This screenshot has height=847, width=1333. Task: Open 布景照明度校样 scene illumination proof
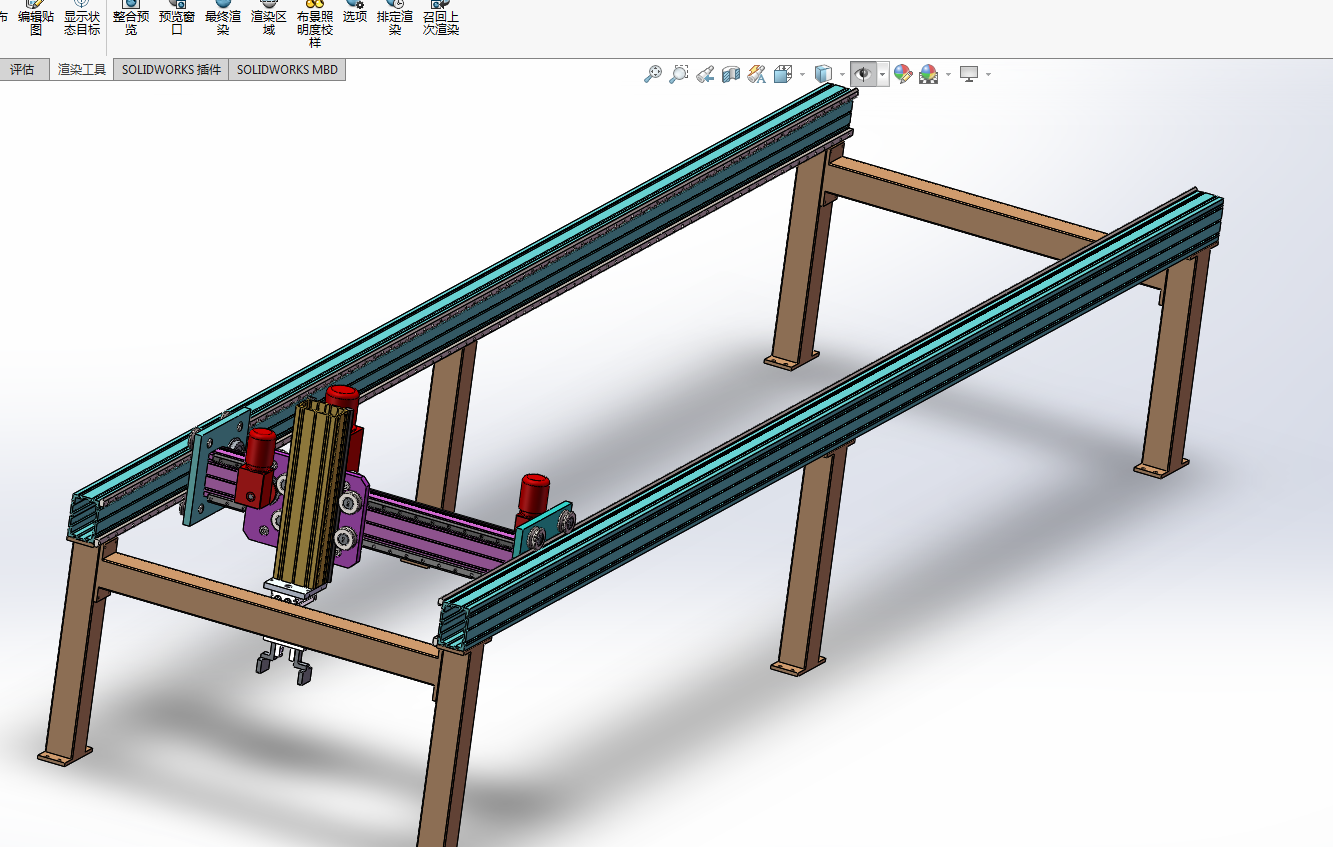pos(315,23)
